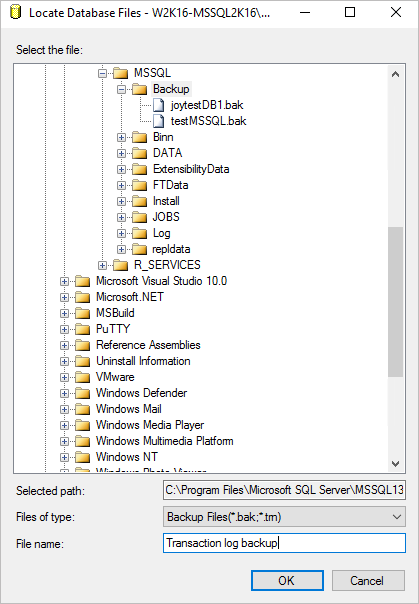Expand the R_SERVICES folder node

(102, 265)
